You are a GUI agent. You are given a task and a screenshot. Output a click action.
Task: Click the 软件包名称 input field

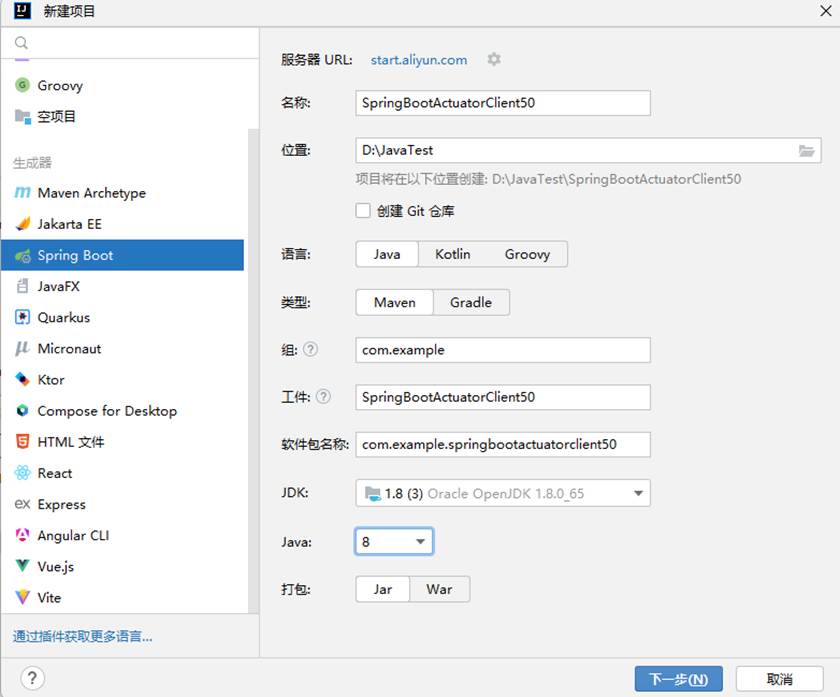[x=502, y=444]
